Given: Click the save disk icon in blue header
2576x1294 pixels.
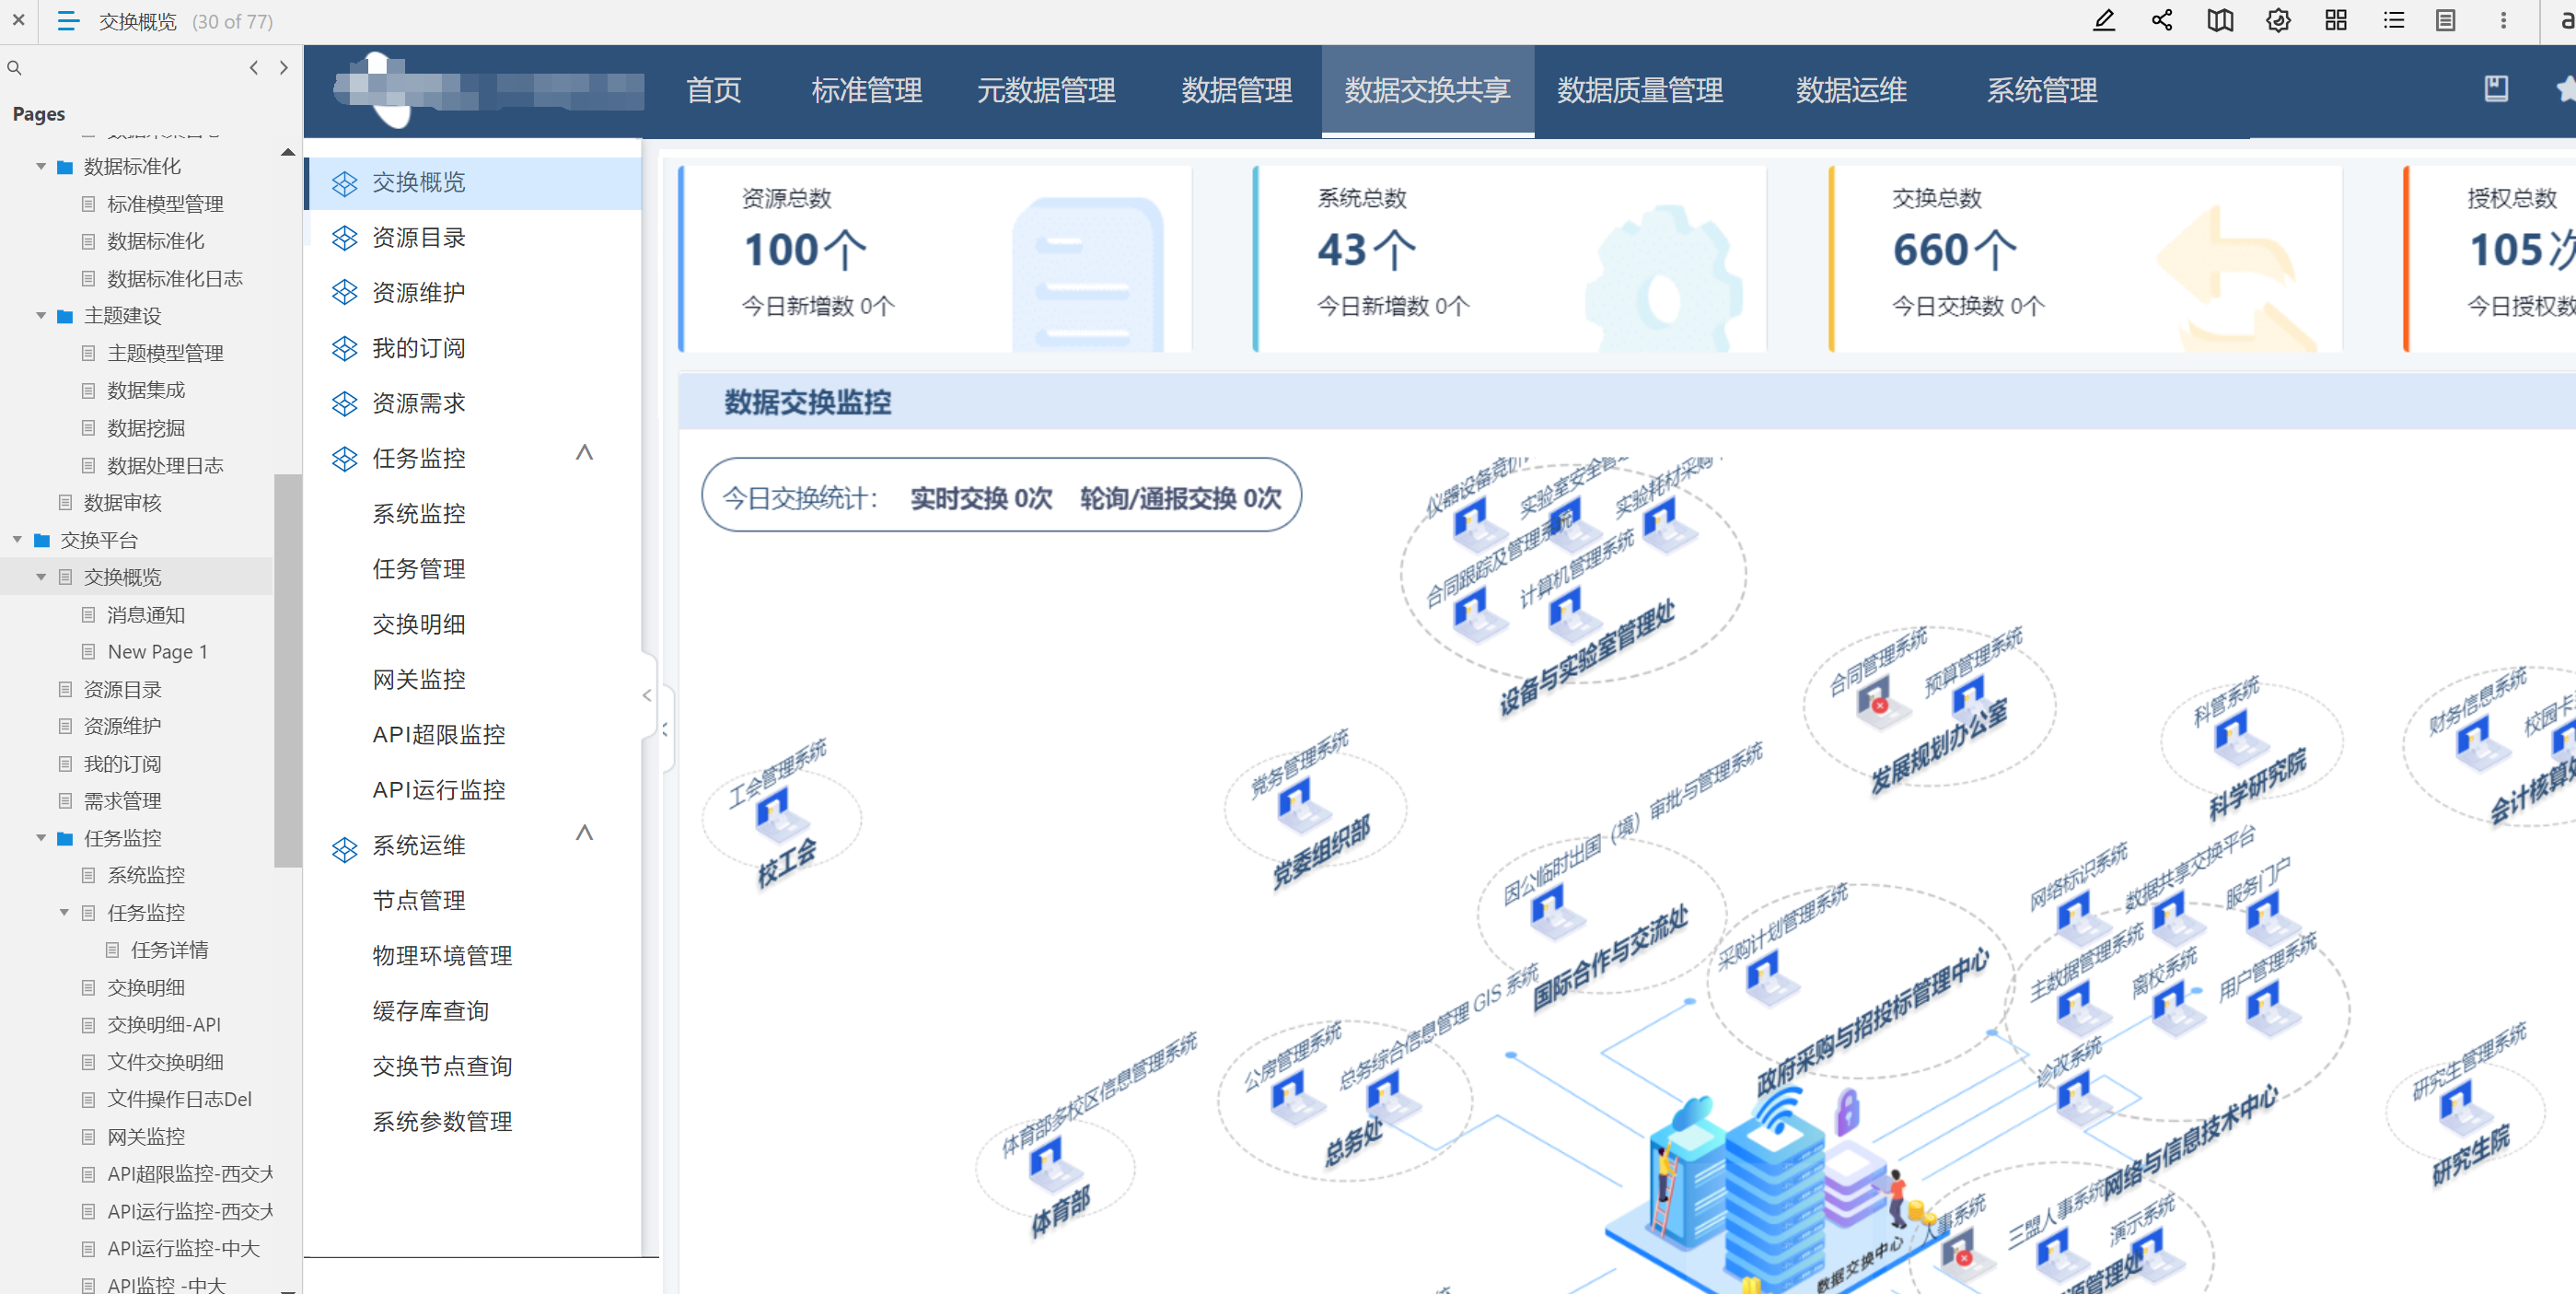Looking at the screenshot, I should point(2496,89).
